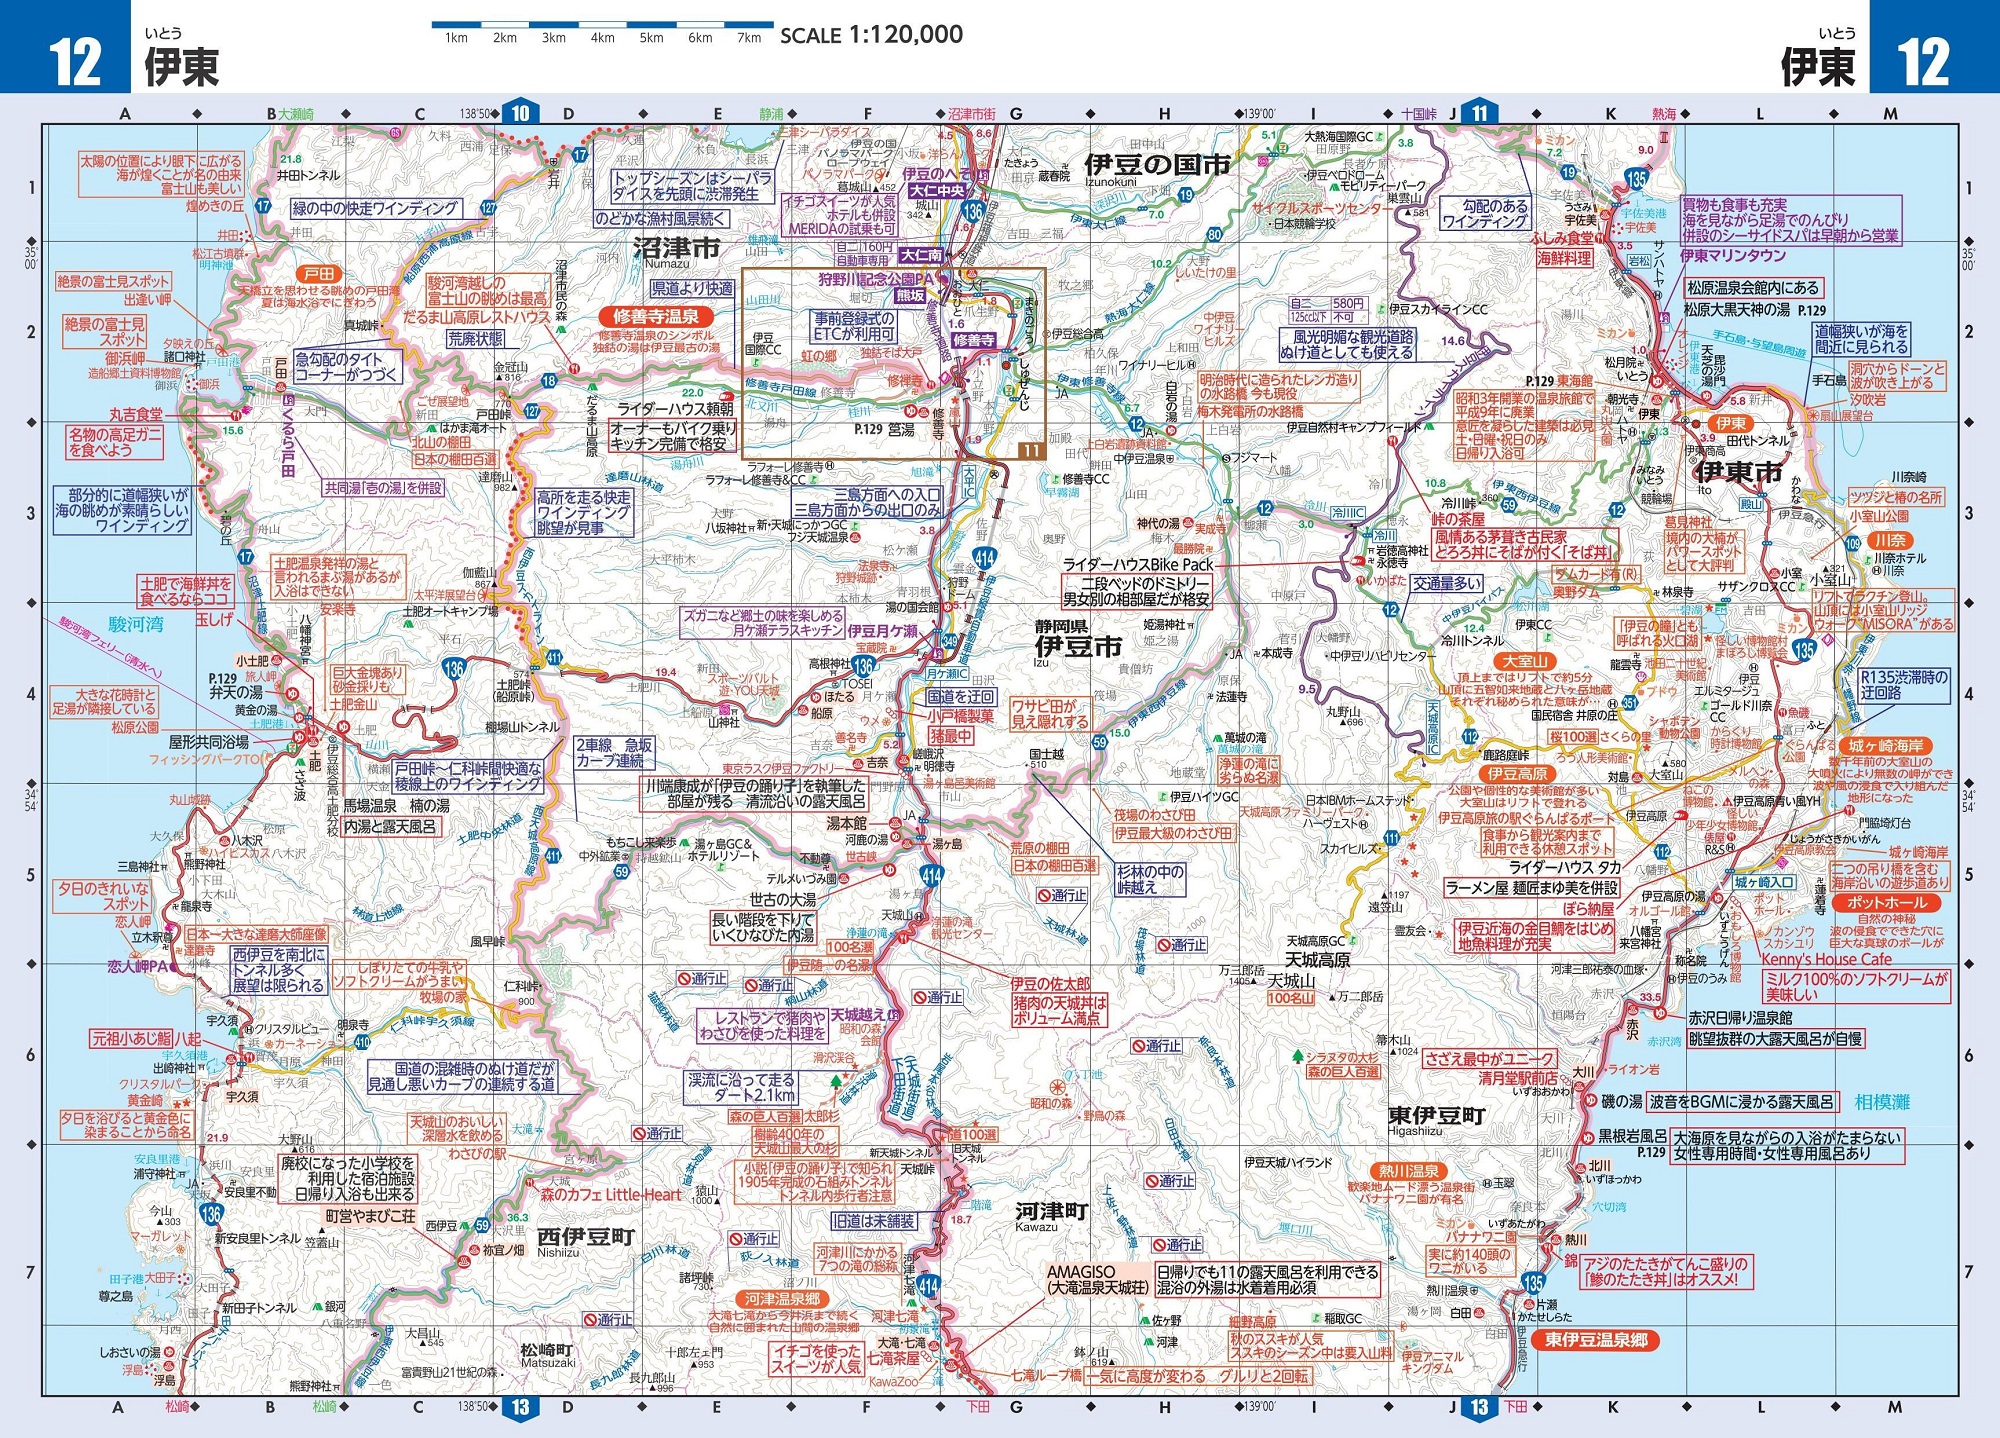The width and height of the screenshot is (2000, 1438).
Task: Select the 伊豆高原 orange badge
Action: (x=1517, y=774)
